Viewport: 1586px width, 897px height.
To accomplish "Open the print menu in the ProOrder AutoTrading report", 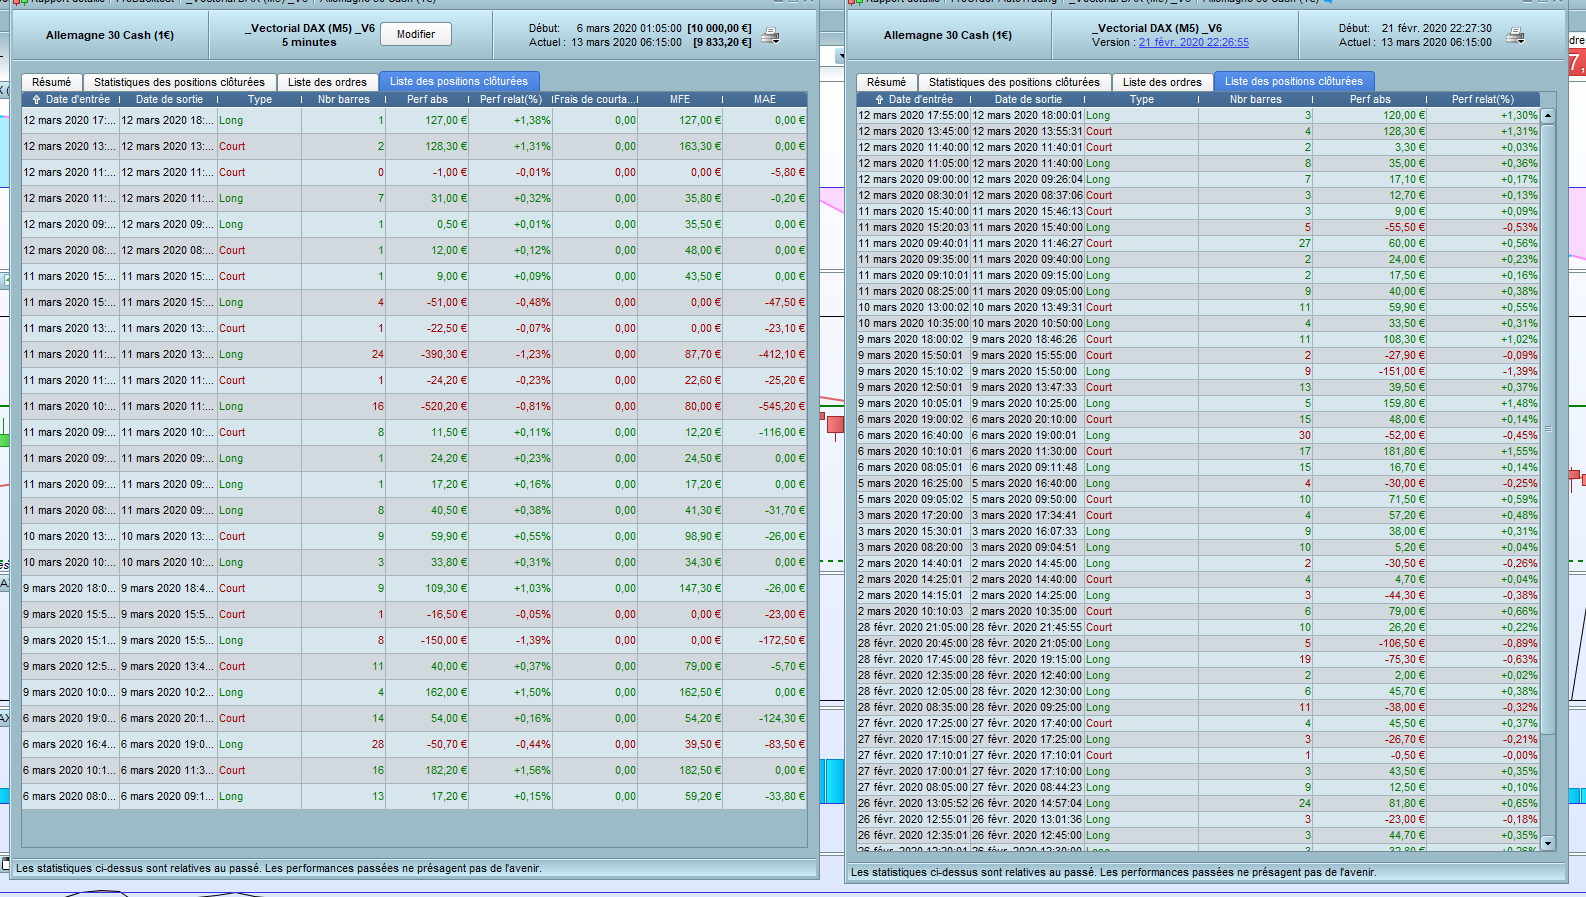I will (x=1515, y=36).
